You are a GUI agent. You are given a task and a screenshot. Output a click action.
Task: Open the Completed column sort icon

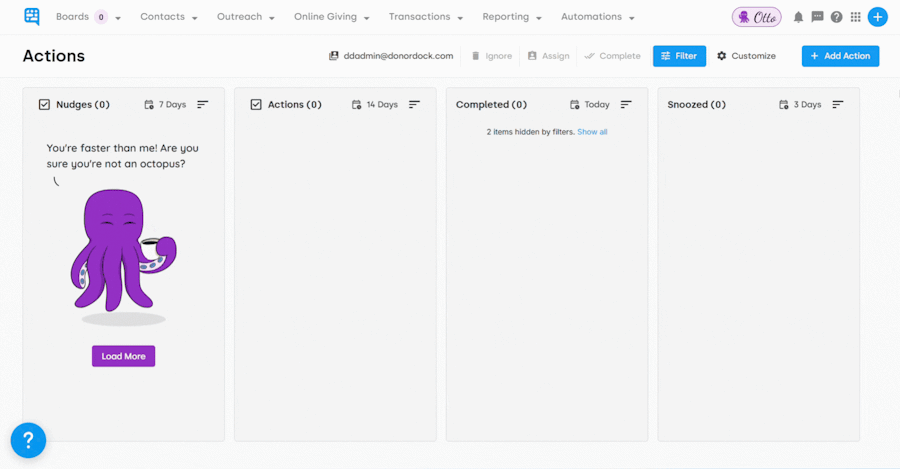[x=626, y=104]
